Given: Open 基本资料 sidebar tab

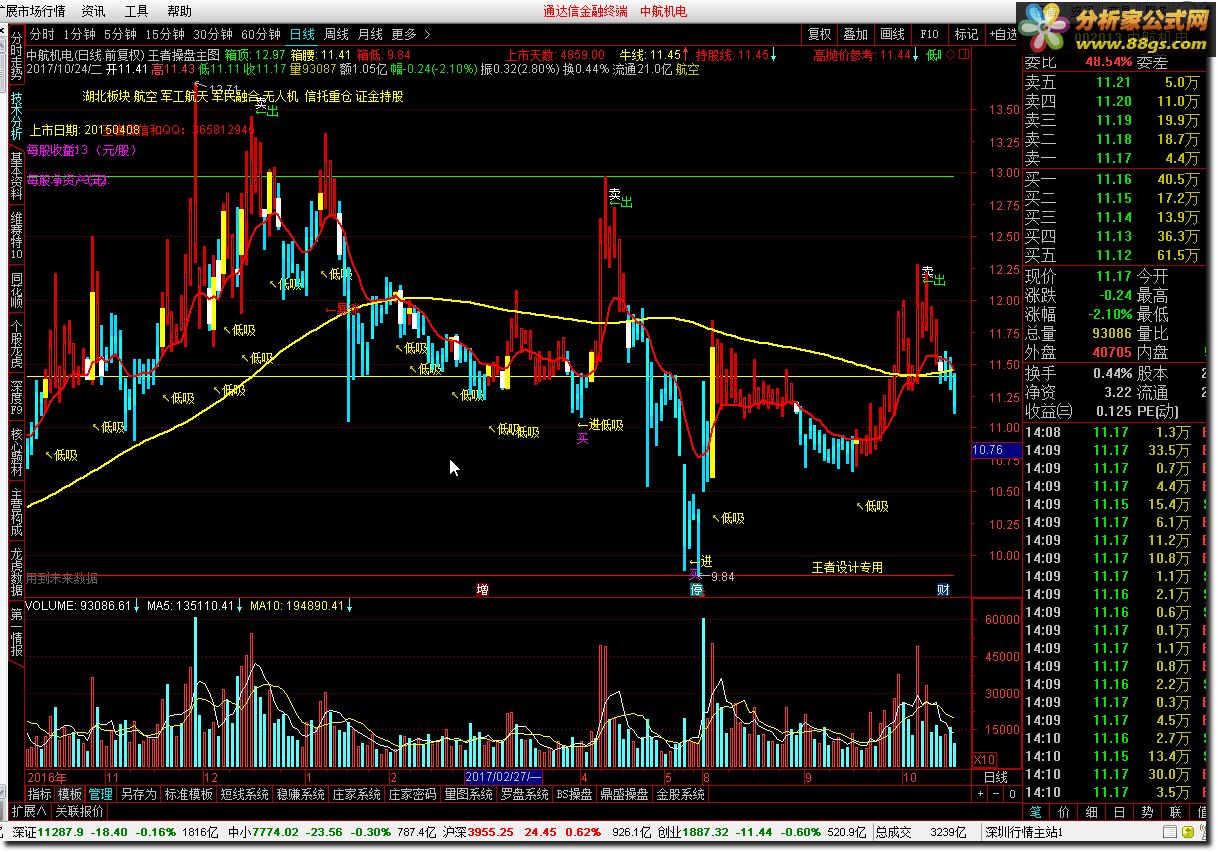Looking at the screenshot, I should pos(16,177).
